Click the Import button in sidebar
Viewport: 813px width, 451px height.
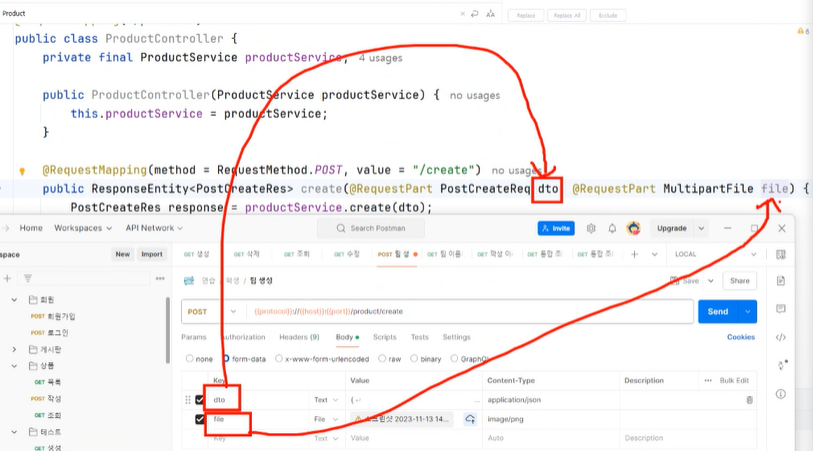[x=152, y=254]
